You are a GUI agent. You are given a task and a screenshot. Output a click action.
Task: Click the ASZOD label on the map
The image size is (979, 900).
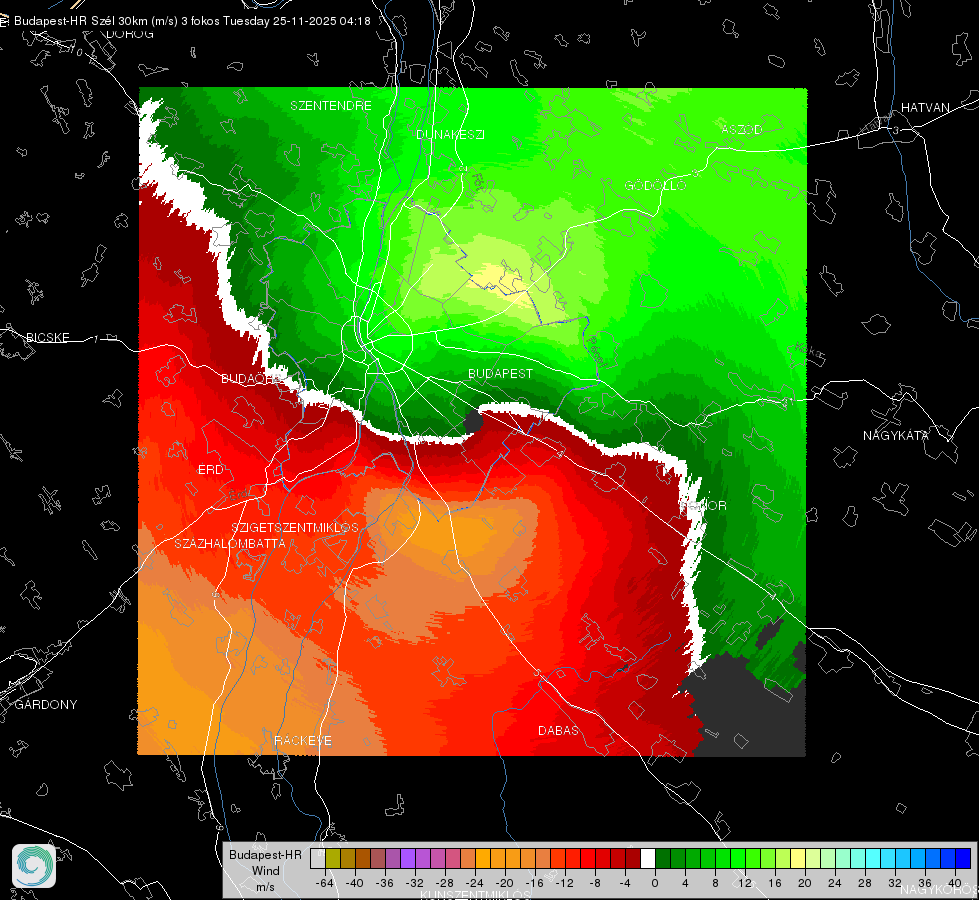[742, 129]
